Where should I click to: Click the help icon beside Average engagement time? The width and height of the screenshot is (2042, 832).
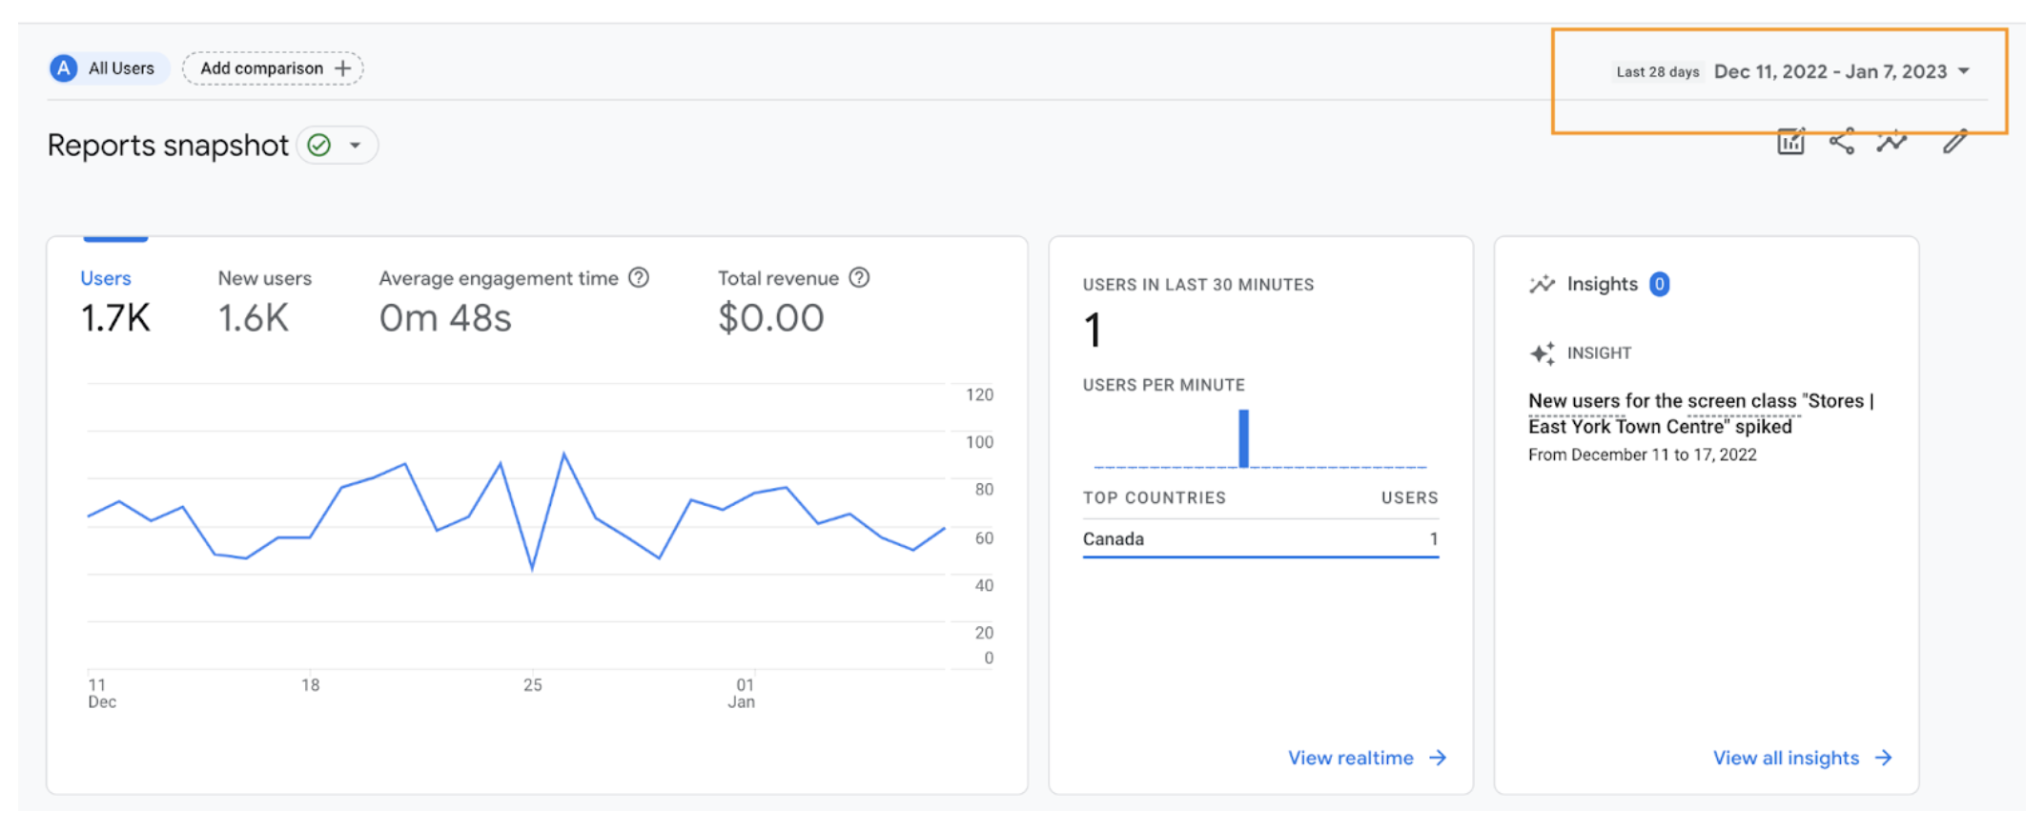pyautogui.click(x=639, y=278)
